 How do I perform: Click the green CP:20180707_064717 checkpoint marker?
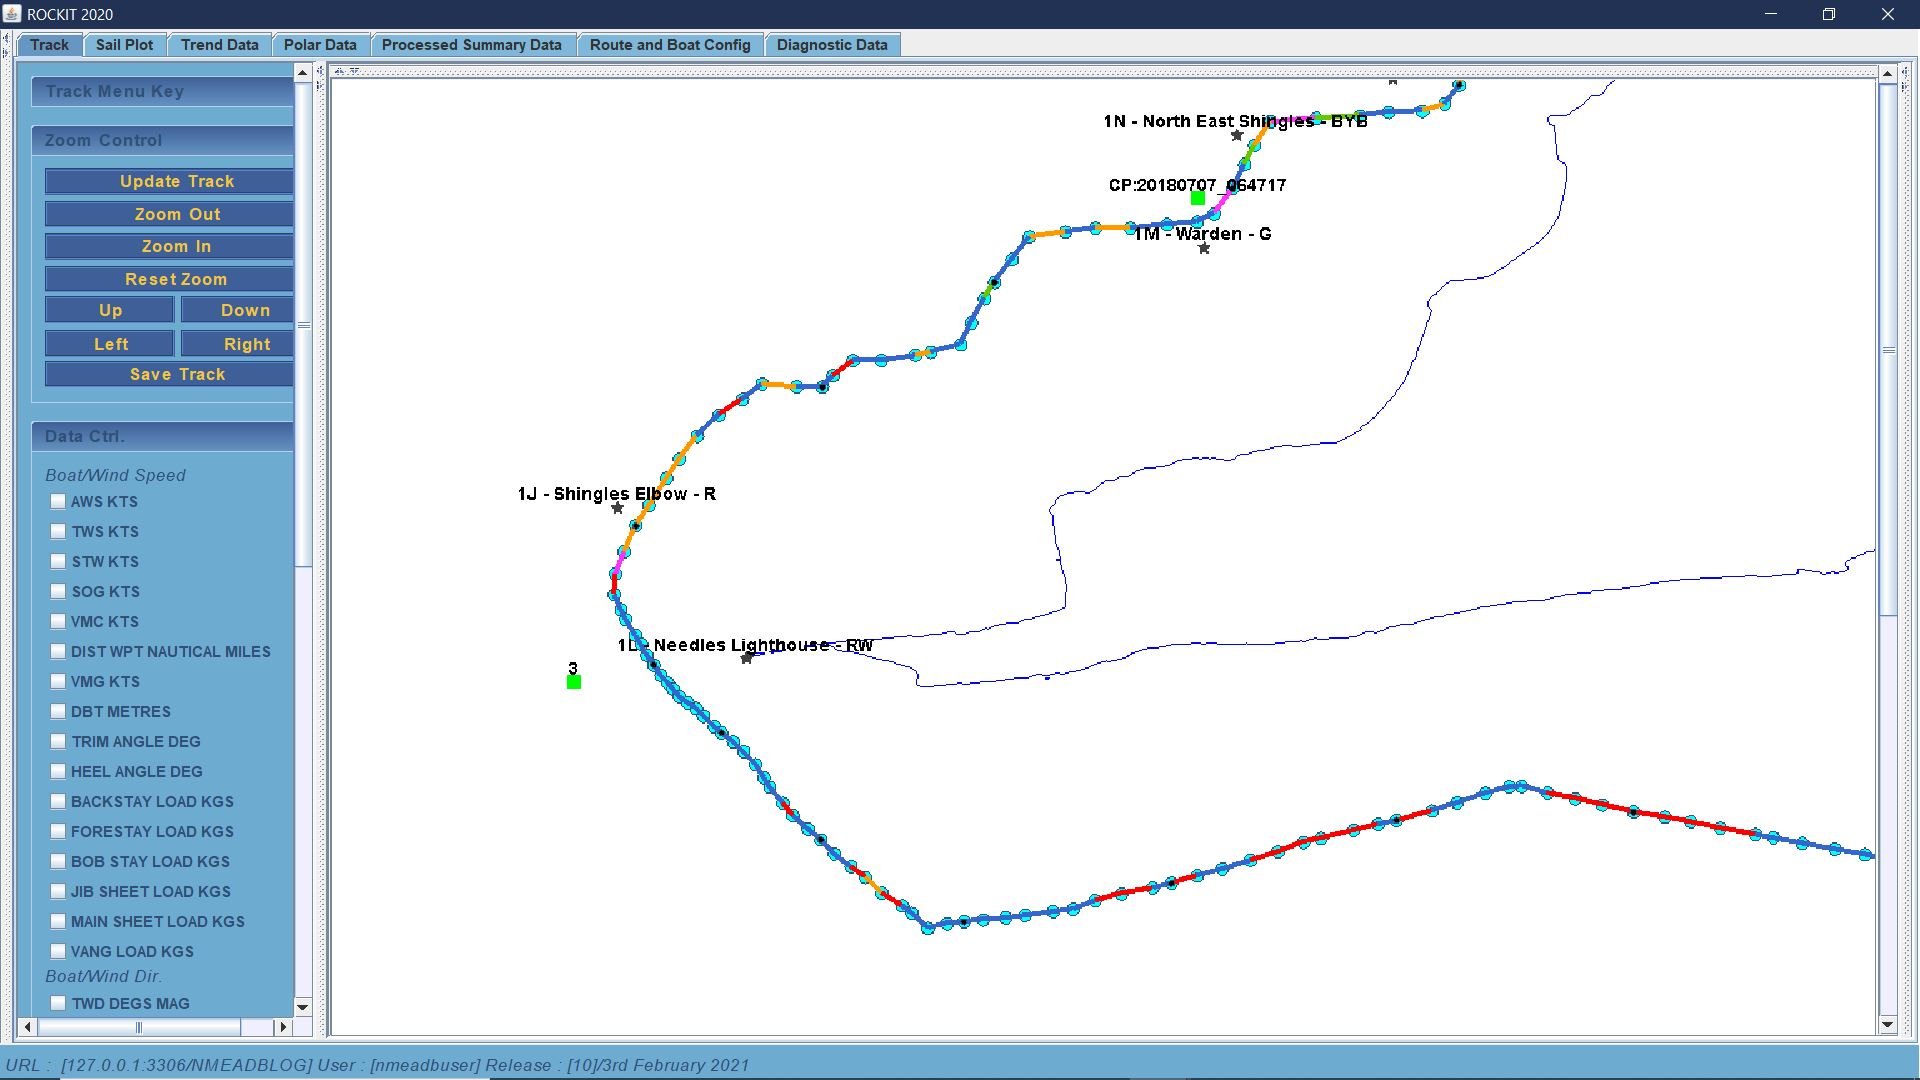click(1197, 198)
